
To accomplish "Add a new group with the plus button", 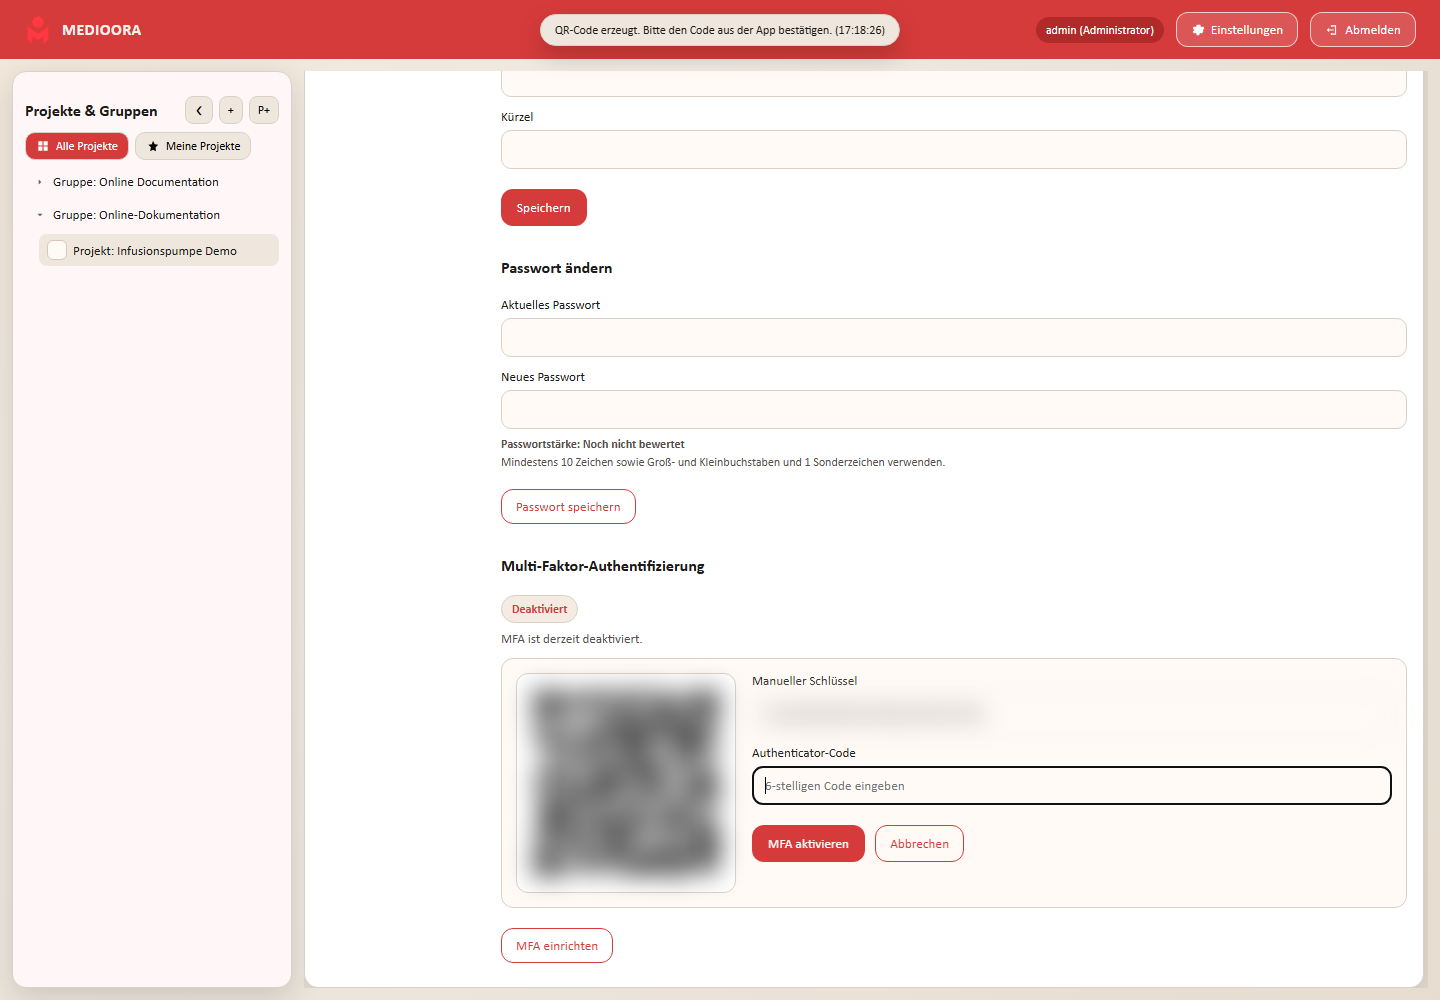I will 231,110.
